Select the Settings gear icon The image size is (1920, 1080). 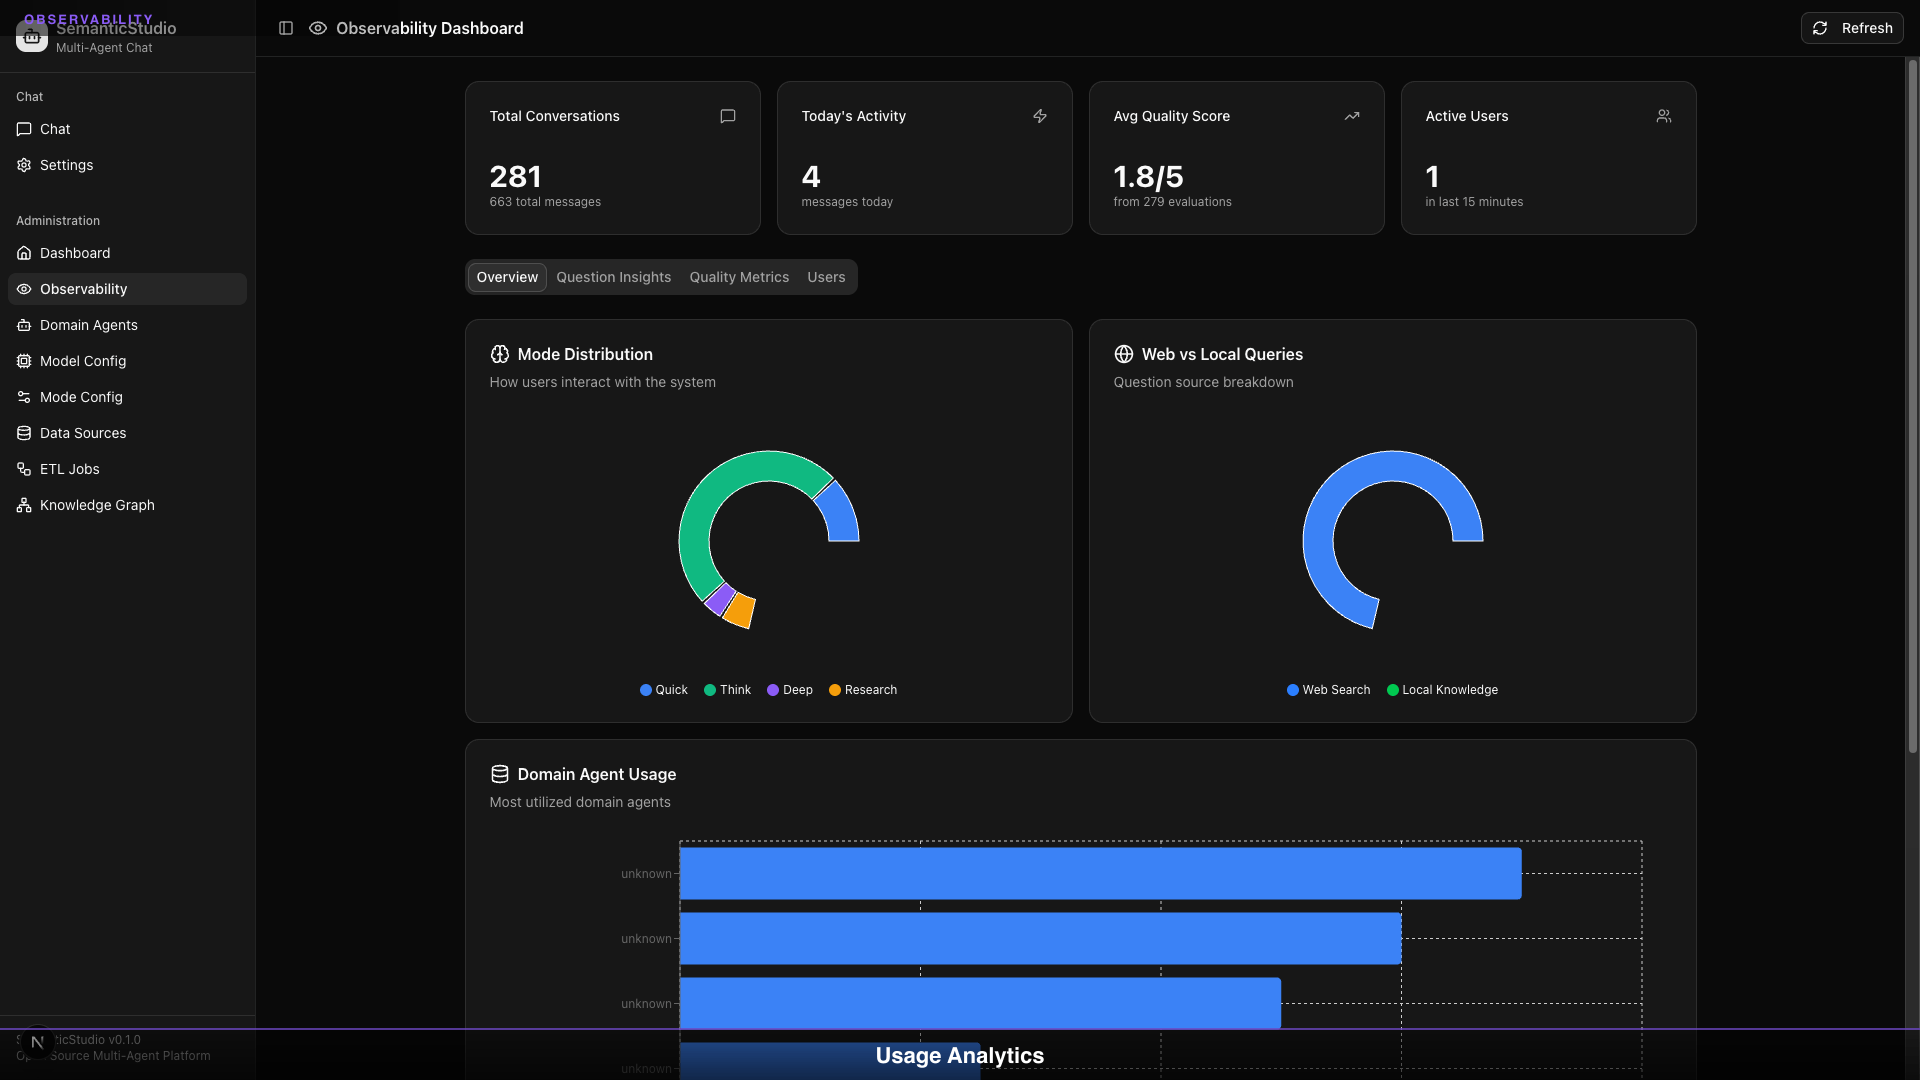[23, 165]
